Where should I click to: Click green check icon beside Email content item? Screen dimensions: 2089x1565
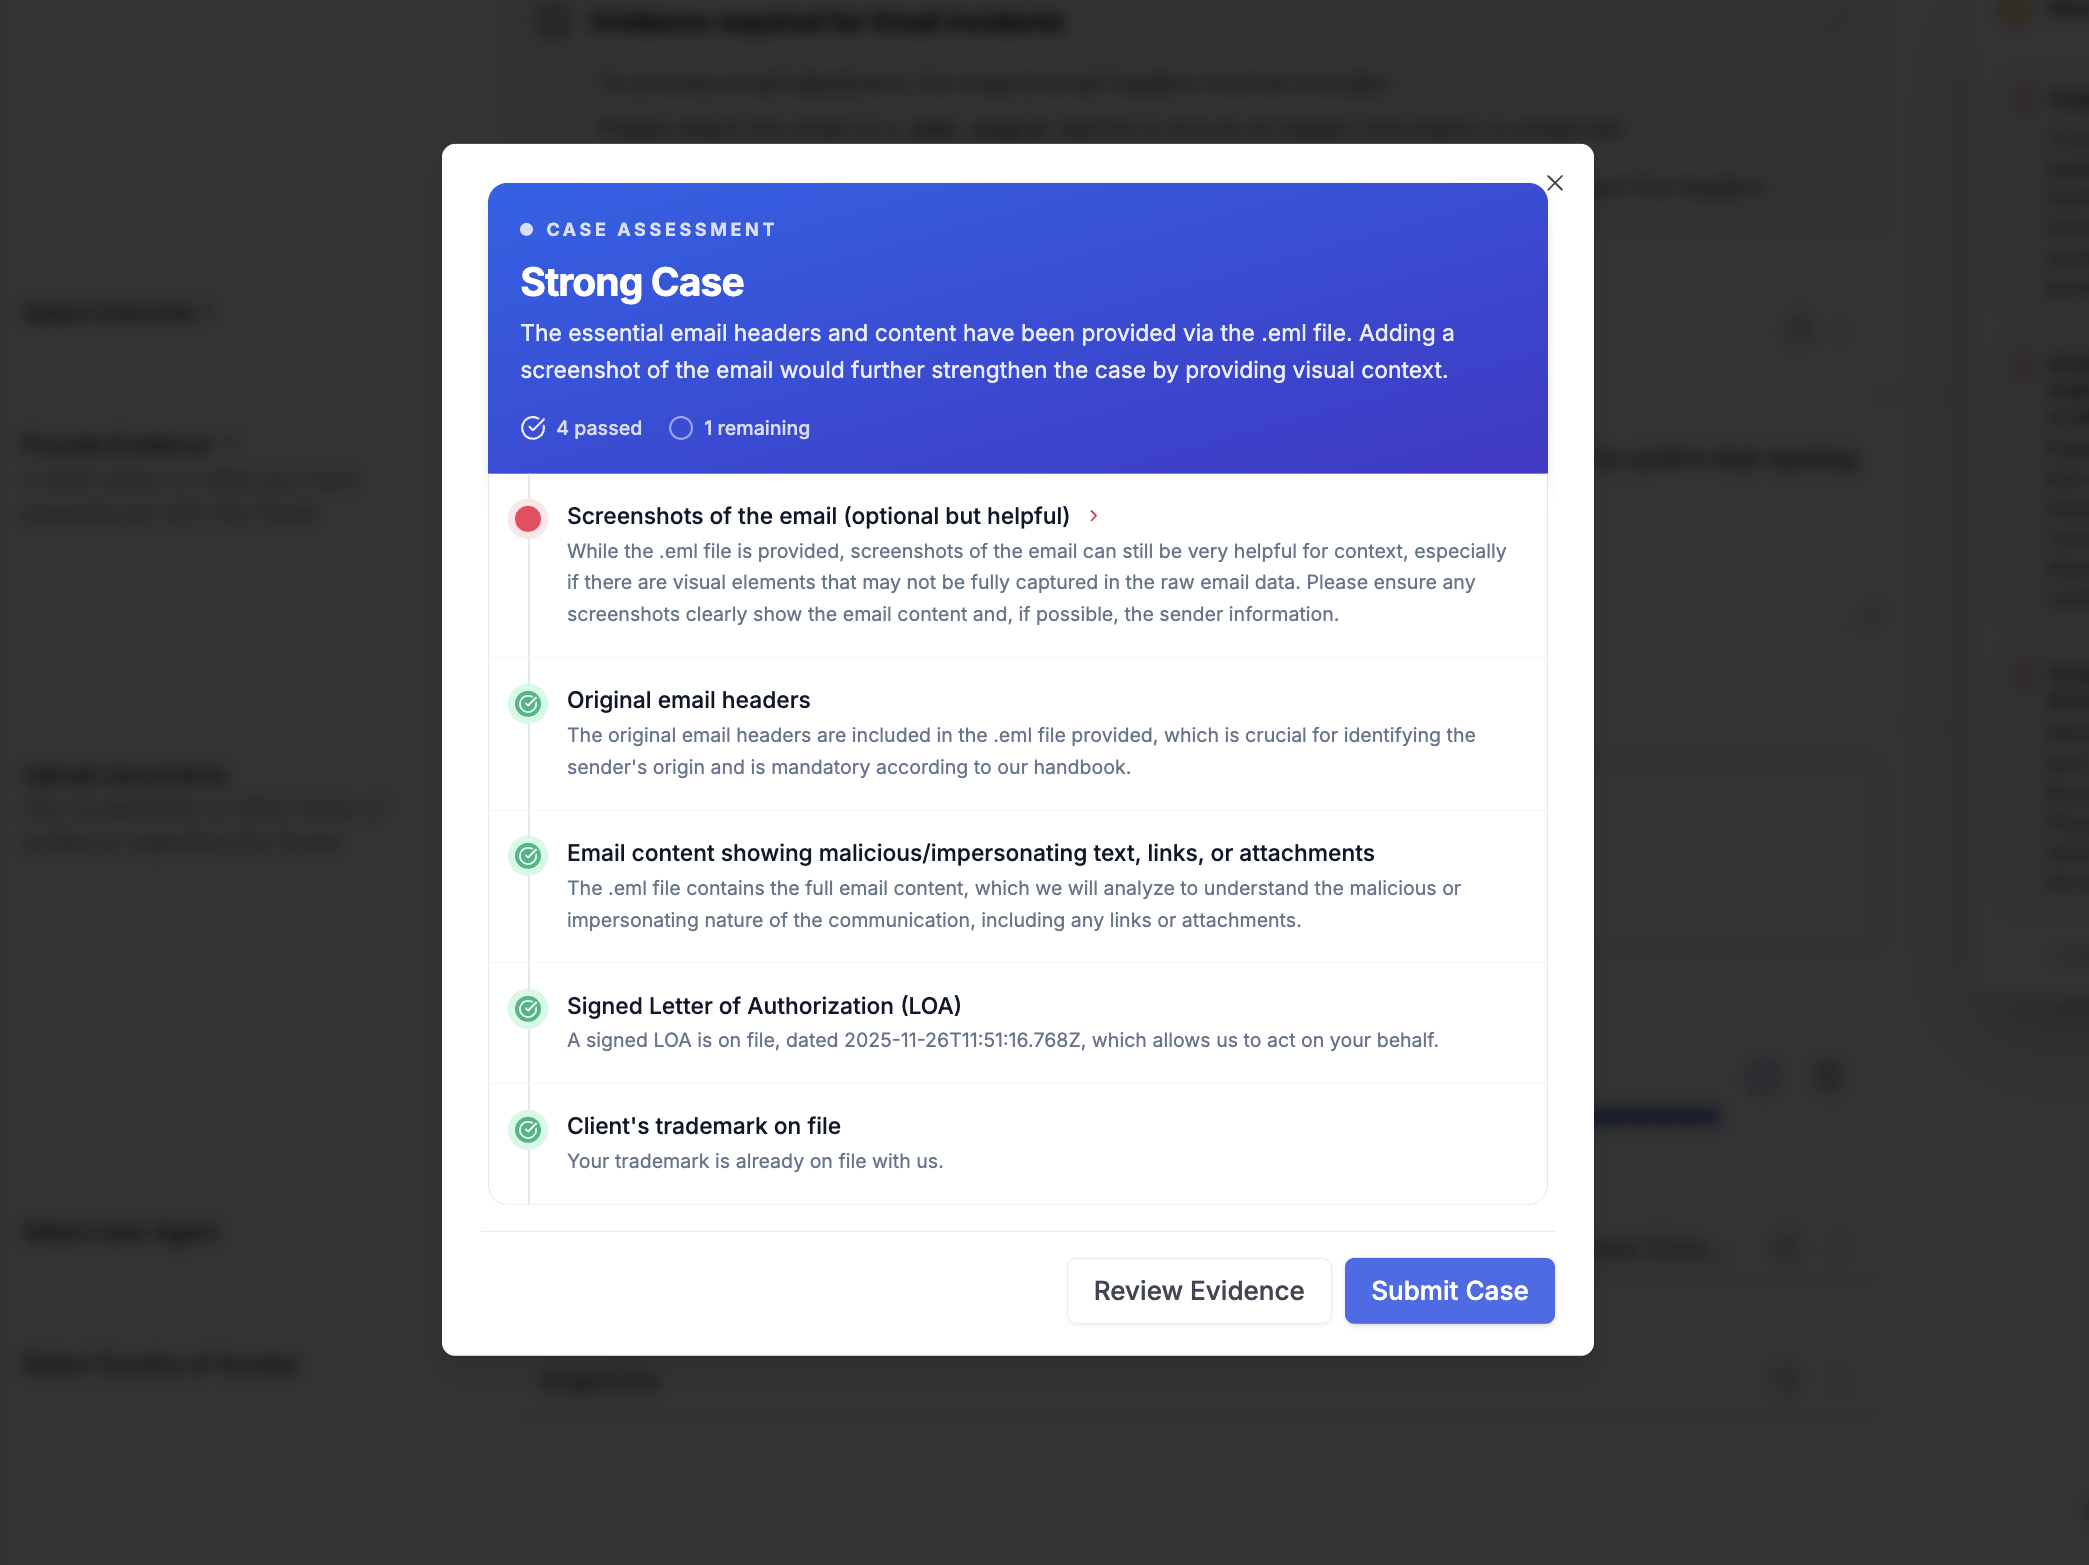[528, 856]
